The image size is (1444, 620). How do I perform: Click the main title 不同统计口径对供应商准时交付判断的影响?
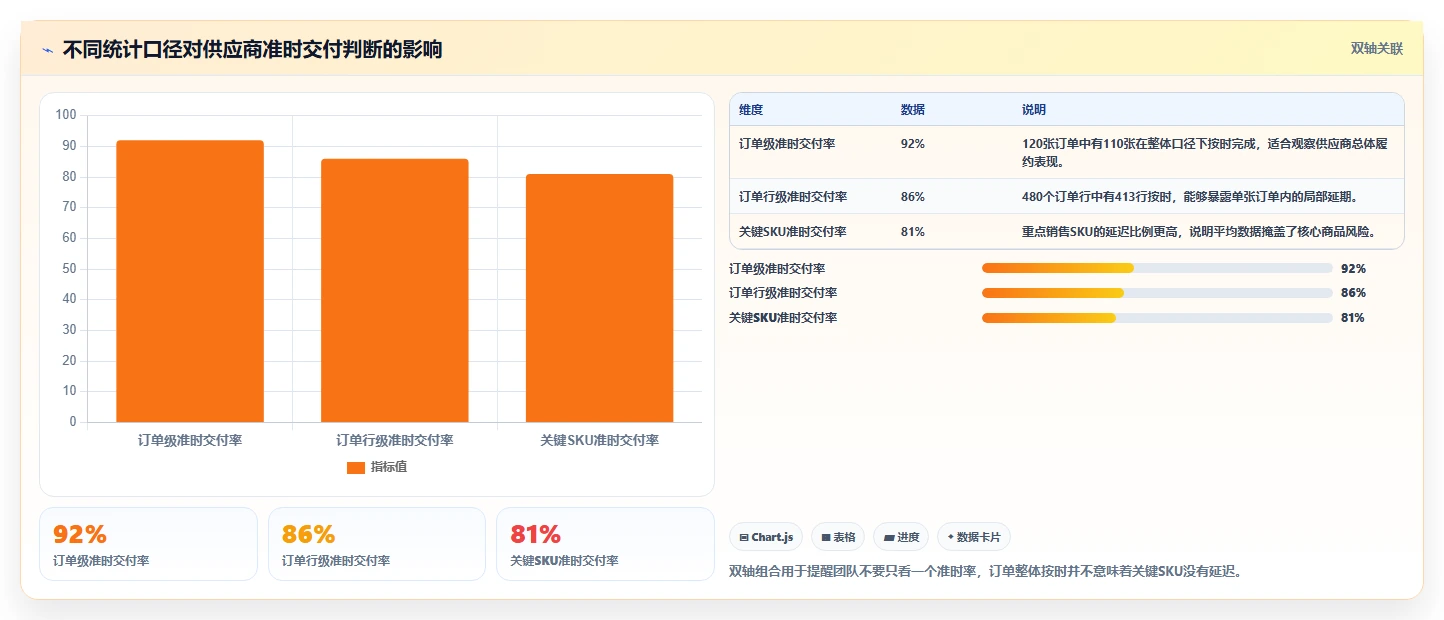coord(252,50)
